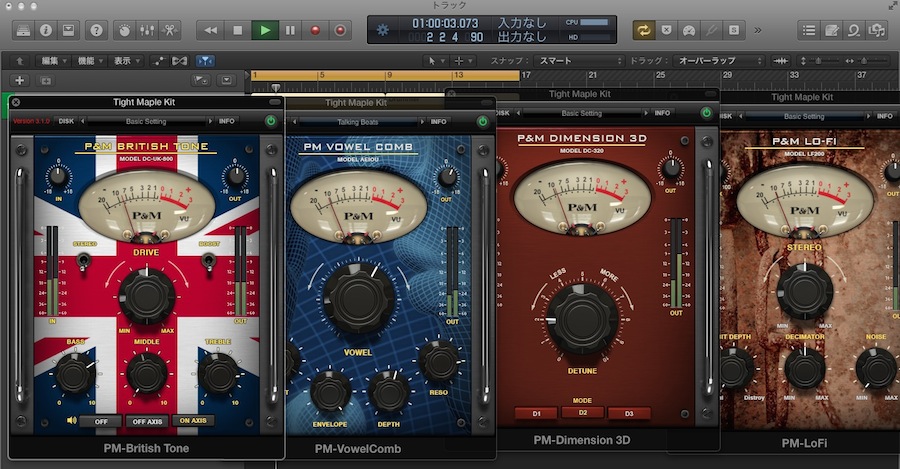Toggle the Replace mode button

[x=666, y=30]
